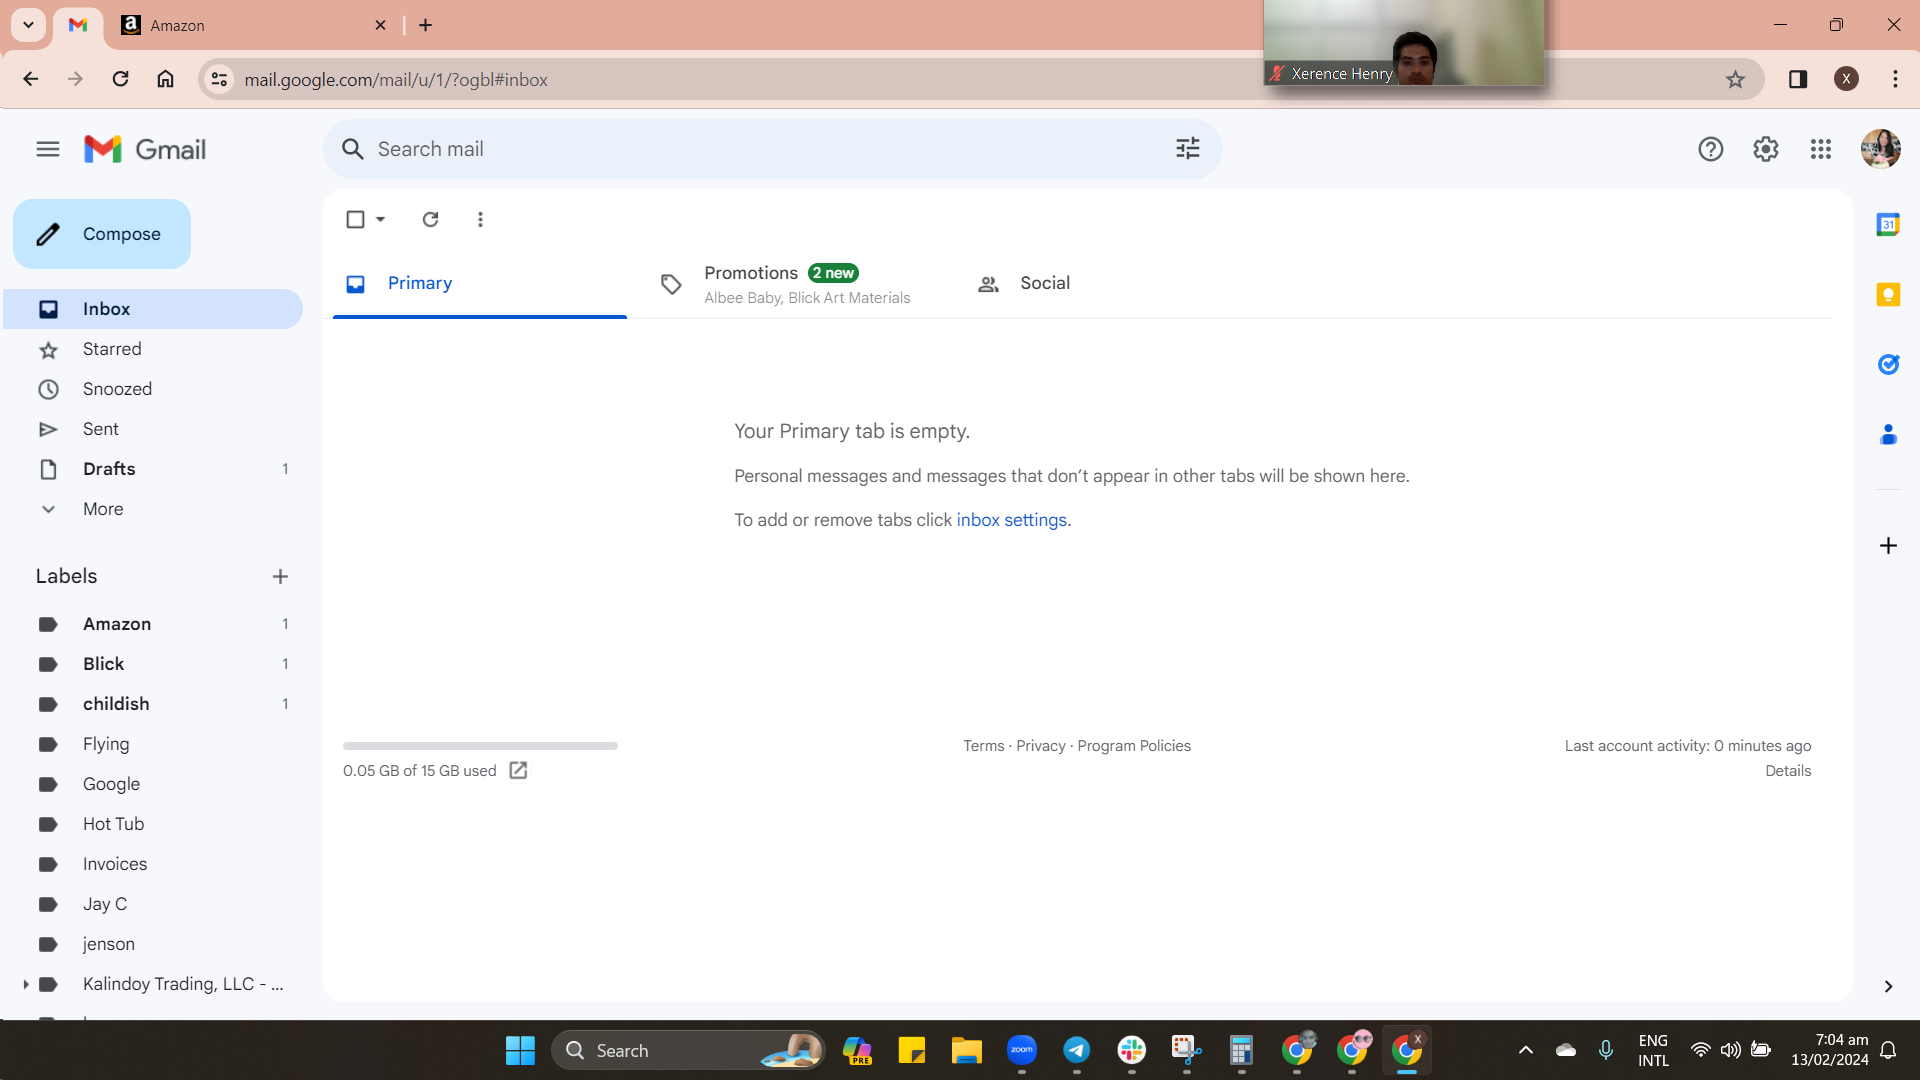Screen dimensions: 1920x1080
Task: Open a new Chrome tab
Action: point(425,25)
